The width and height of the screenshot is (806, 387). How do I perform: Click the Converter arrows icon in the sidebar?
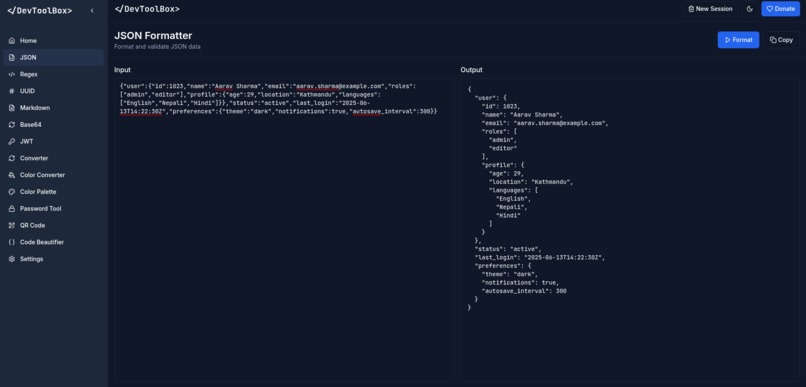pos(12,158)
